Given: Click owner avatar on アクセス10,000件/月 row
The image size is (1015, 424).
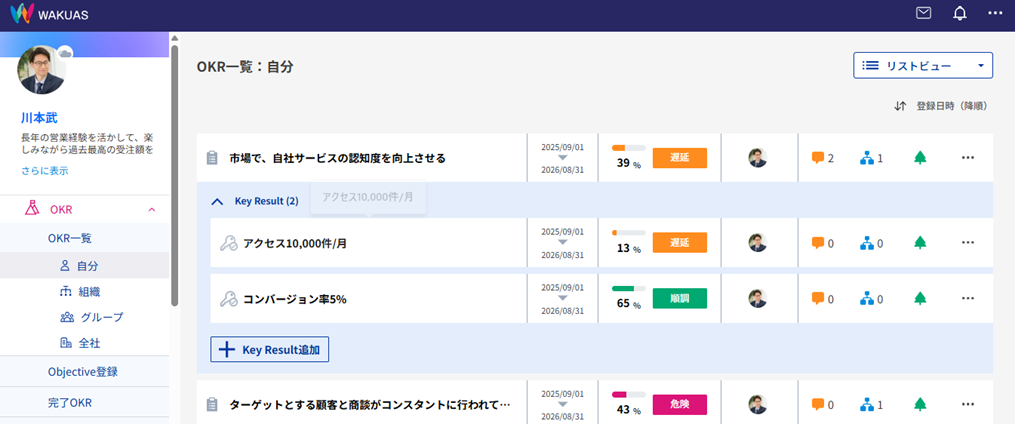Looking at the screenshot, I should point(758,243).
